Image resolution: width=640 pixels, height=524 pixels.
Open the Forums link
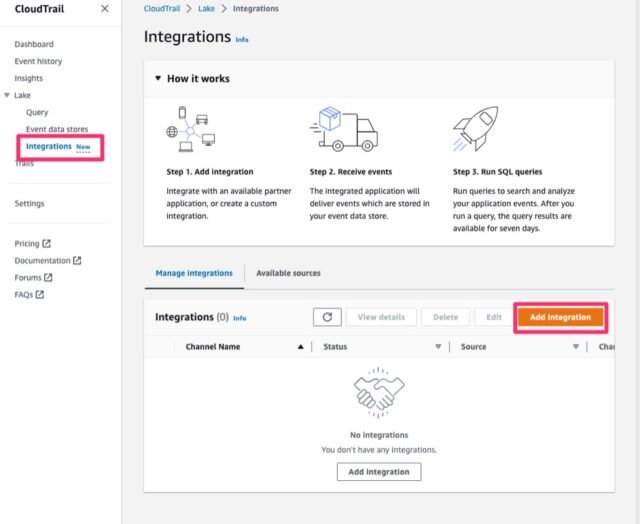pos(28,278)
